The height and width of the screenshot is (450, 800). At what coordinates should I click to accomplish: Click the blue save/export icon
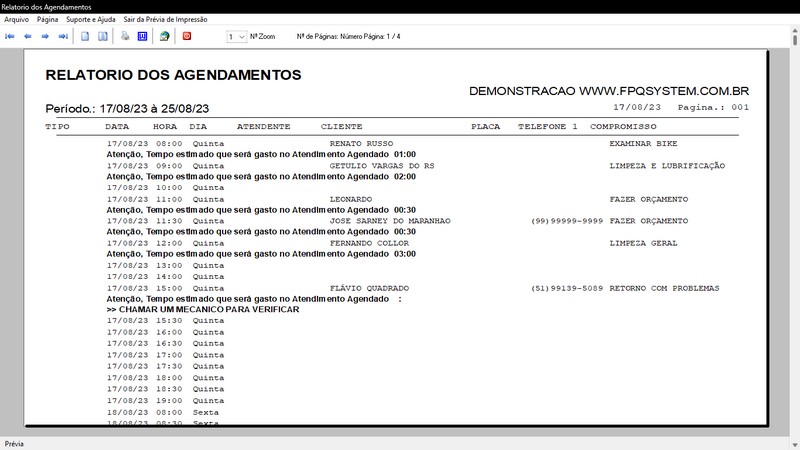pos(142,36)
